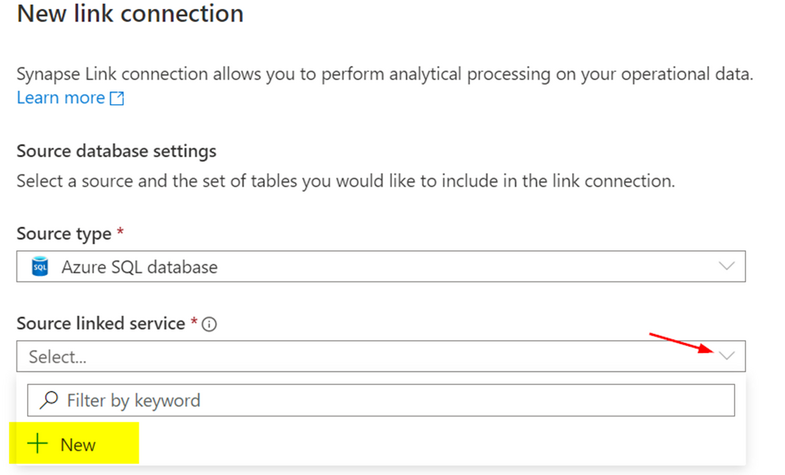The width and height of the screenshot is (785, 475).
Task: Click the external link icon after Learn more
Action: [x=117, y=98]
